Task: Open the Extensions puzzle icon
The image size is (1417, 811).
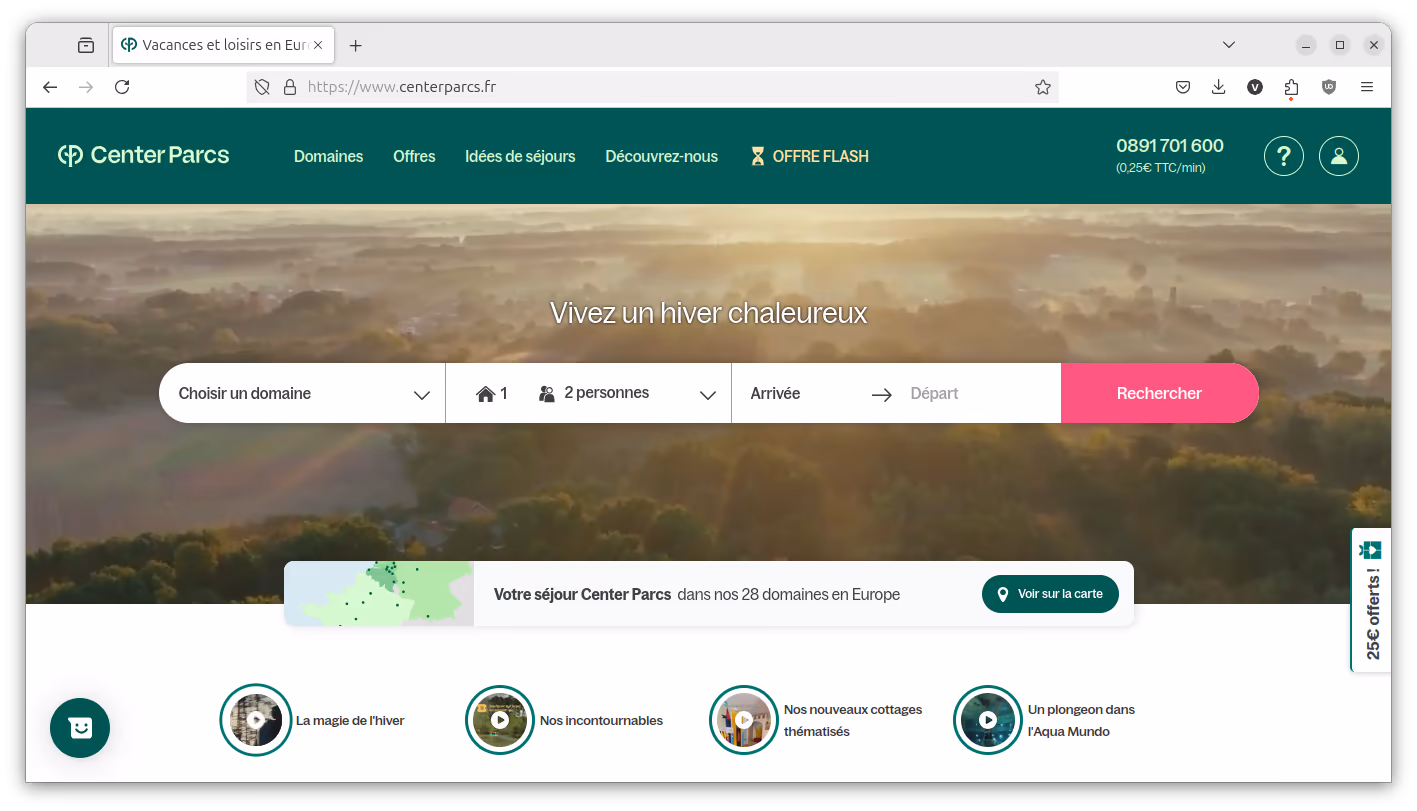Action: [x=1291, y=87]
